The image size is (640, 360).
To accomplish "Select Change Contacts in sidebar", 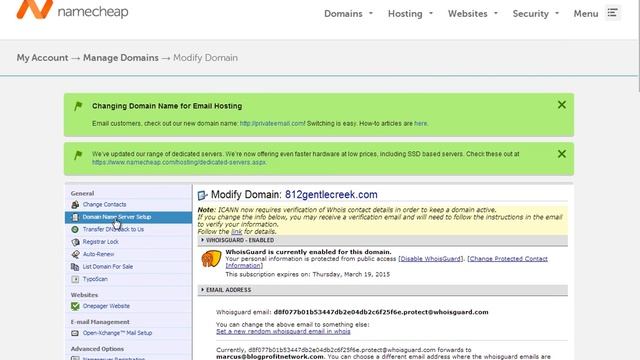I will tap(104, 204).
